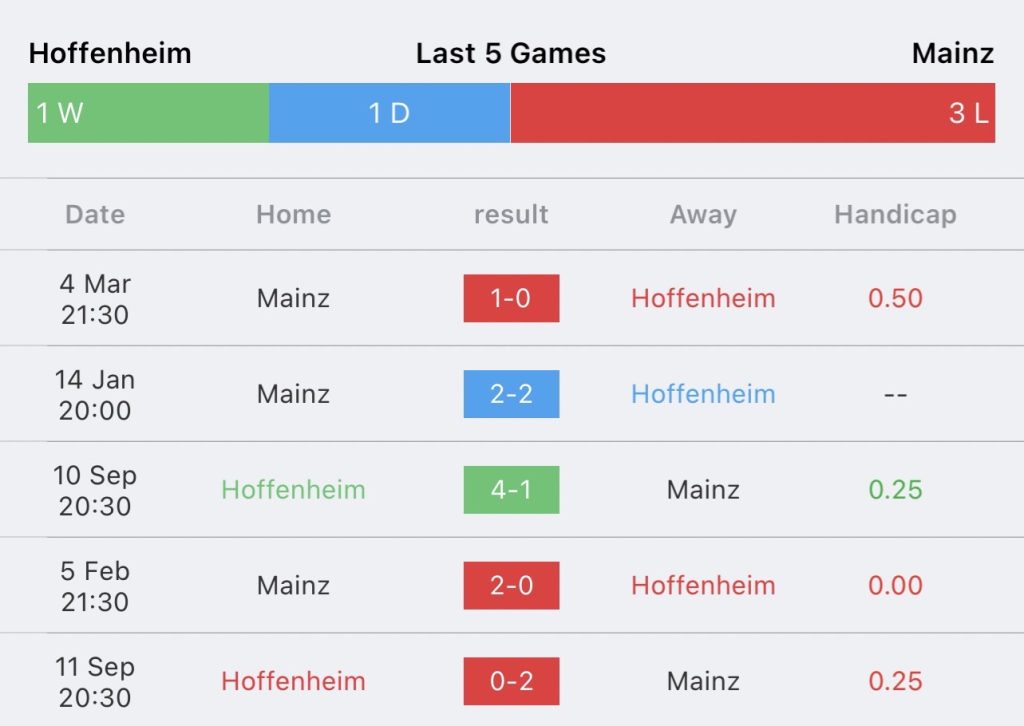Click the Handicap column header
The height and width of the screenshot is (726, 1024).
click(x=895, y=215)
